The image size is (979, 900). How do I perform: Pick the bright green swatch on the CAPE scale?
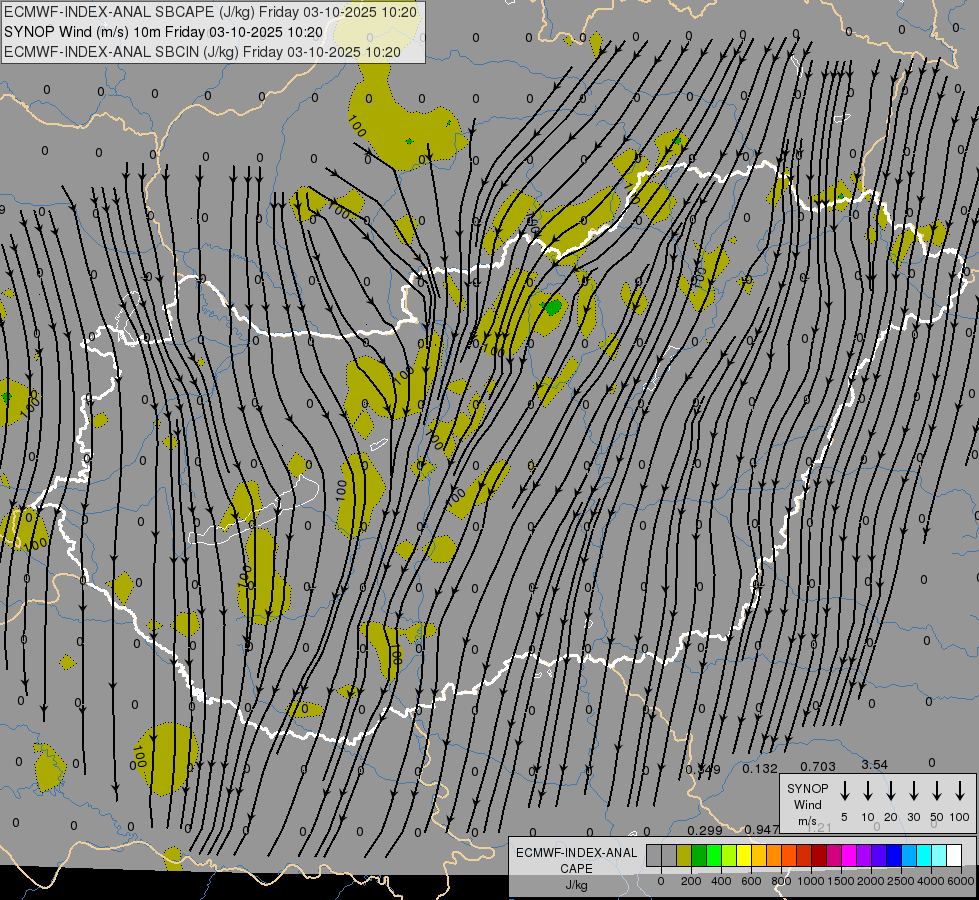(x=714, y=855)
